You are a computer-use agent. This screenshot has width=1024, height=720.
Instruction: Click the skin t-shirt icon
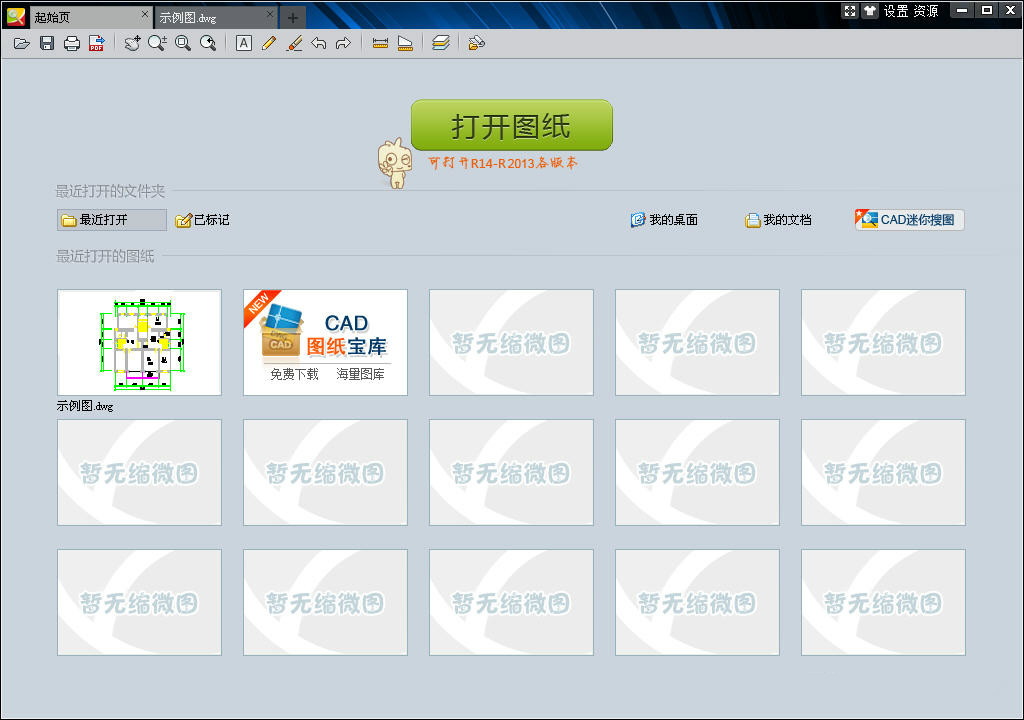click(868, 11)
